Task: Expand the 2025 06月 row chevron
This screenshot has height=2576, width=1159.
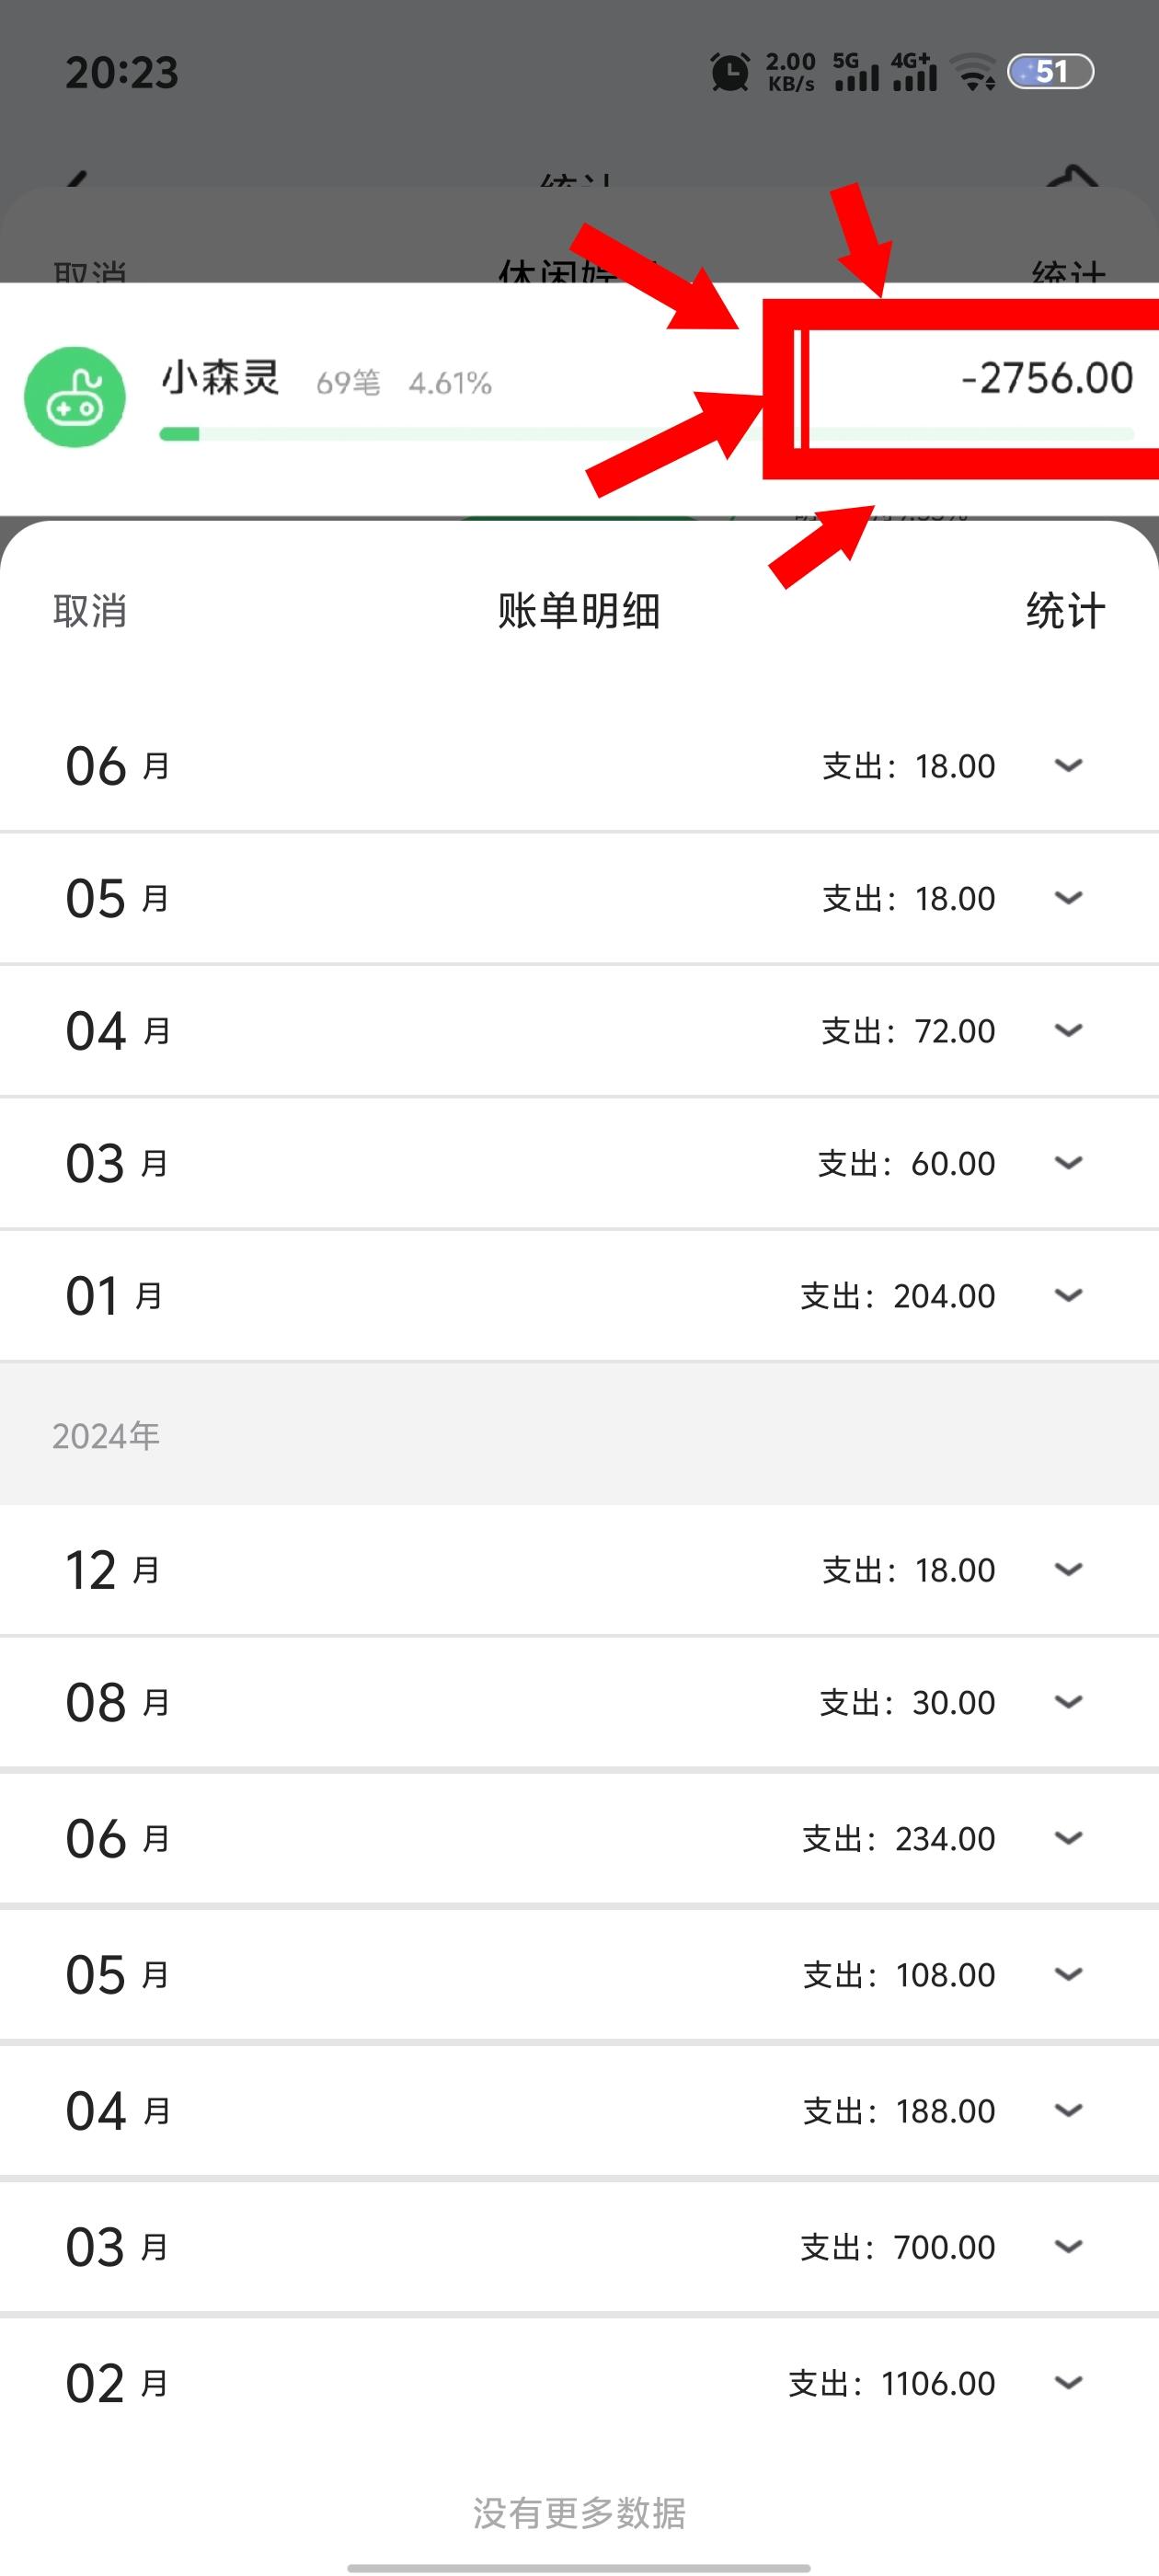Action: point(1068,766)
